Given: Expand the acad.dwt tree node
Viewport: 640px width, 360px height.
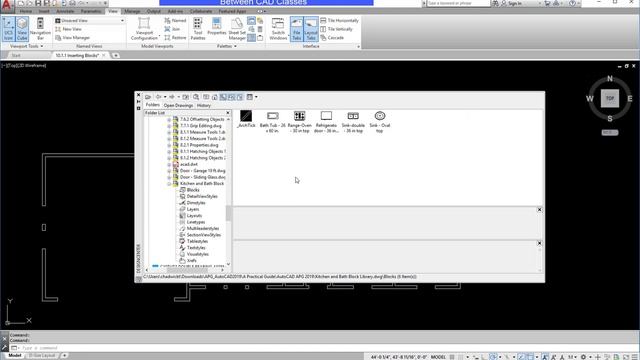Looking at the screenshot, I should pyautogui.click(x=169, y=164).
